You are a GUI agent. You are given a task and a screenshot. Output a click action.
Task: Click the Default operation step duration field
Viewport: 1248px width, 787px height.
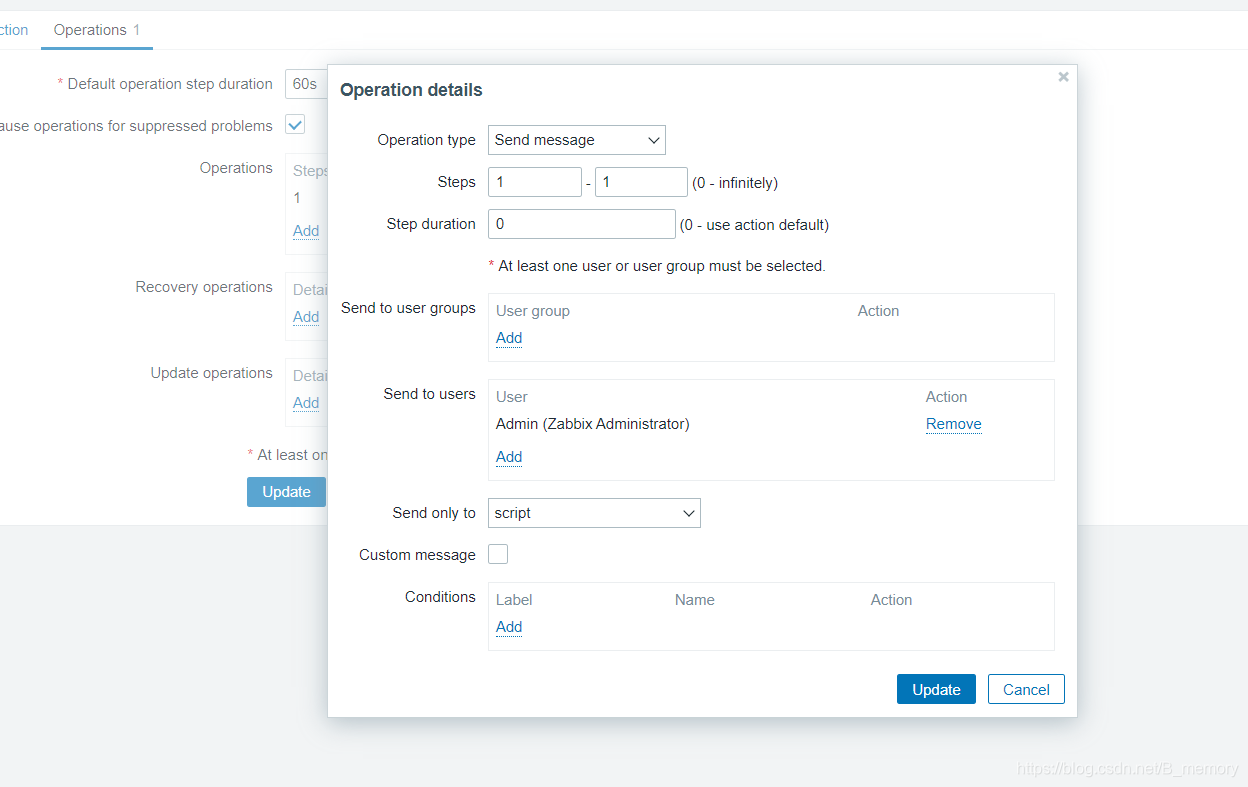[306, 84]
